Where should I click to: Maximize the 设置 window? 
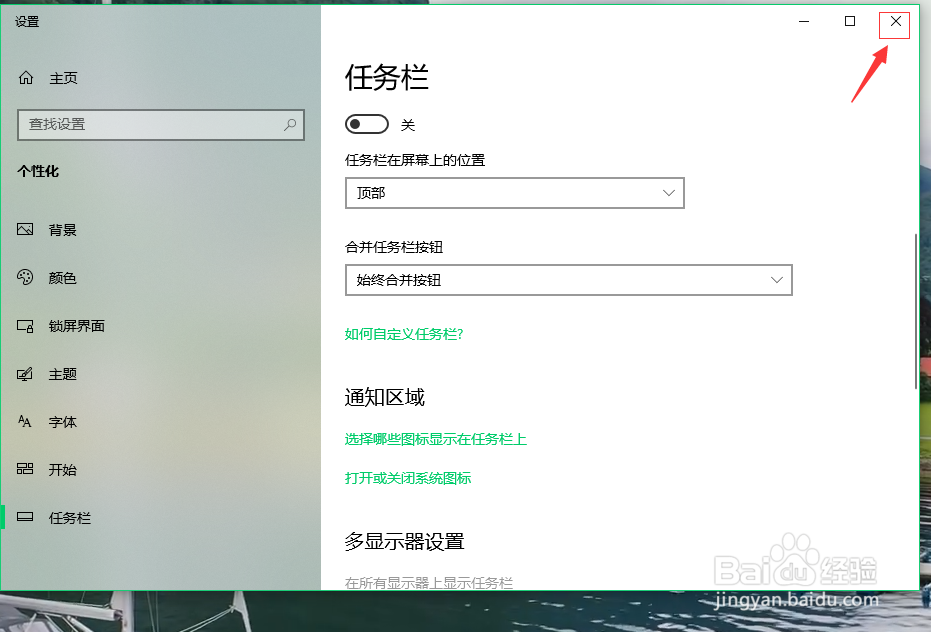850,21
